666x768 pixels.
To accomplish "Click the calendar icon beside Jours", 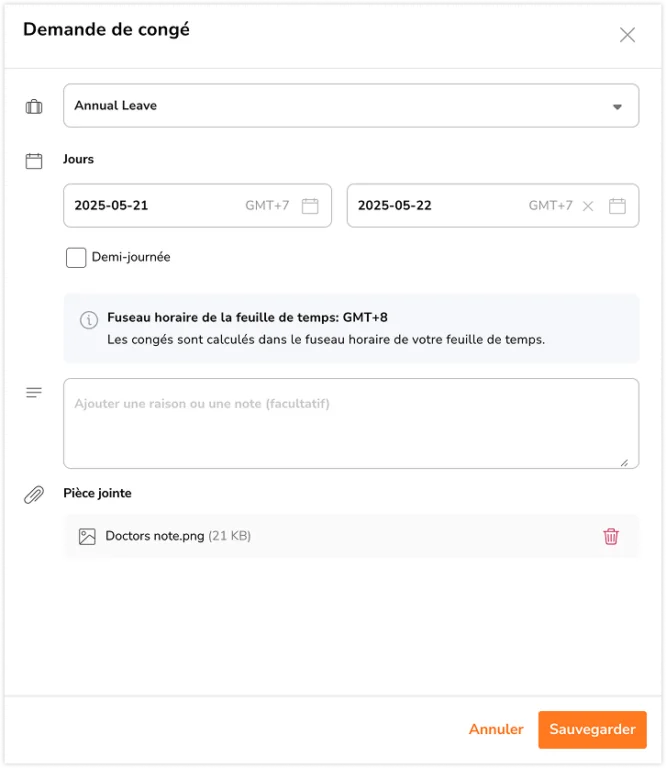I will pyautogui.click(x=34, y=160).
